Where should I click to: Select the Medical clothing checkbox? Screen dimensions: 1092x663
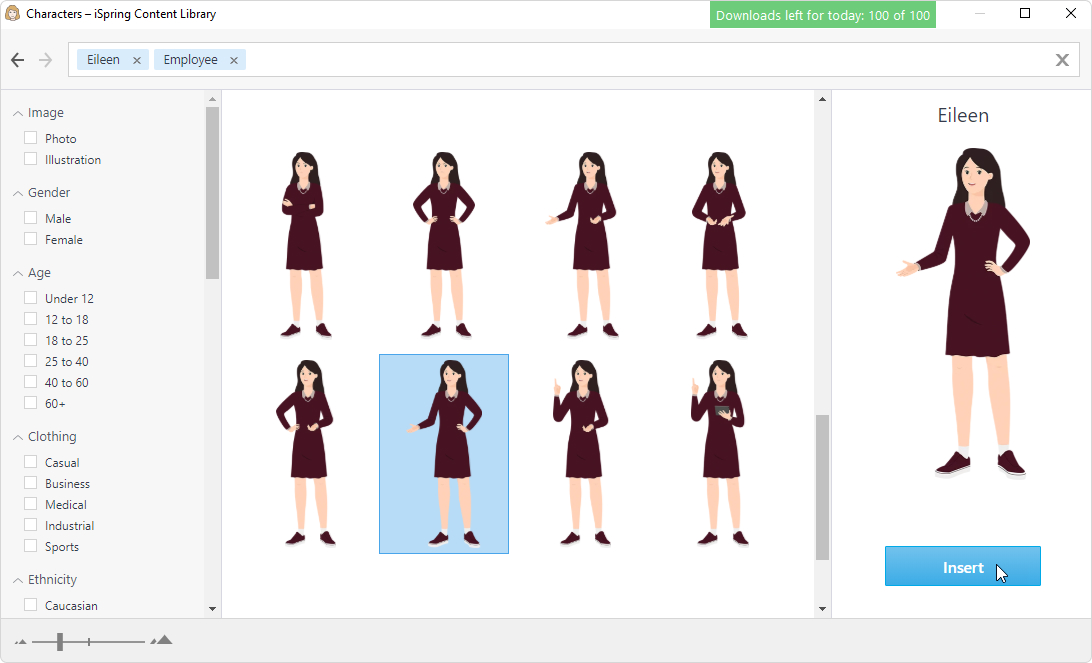tap(31, 504)
